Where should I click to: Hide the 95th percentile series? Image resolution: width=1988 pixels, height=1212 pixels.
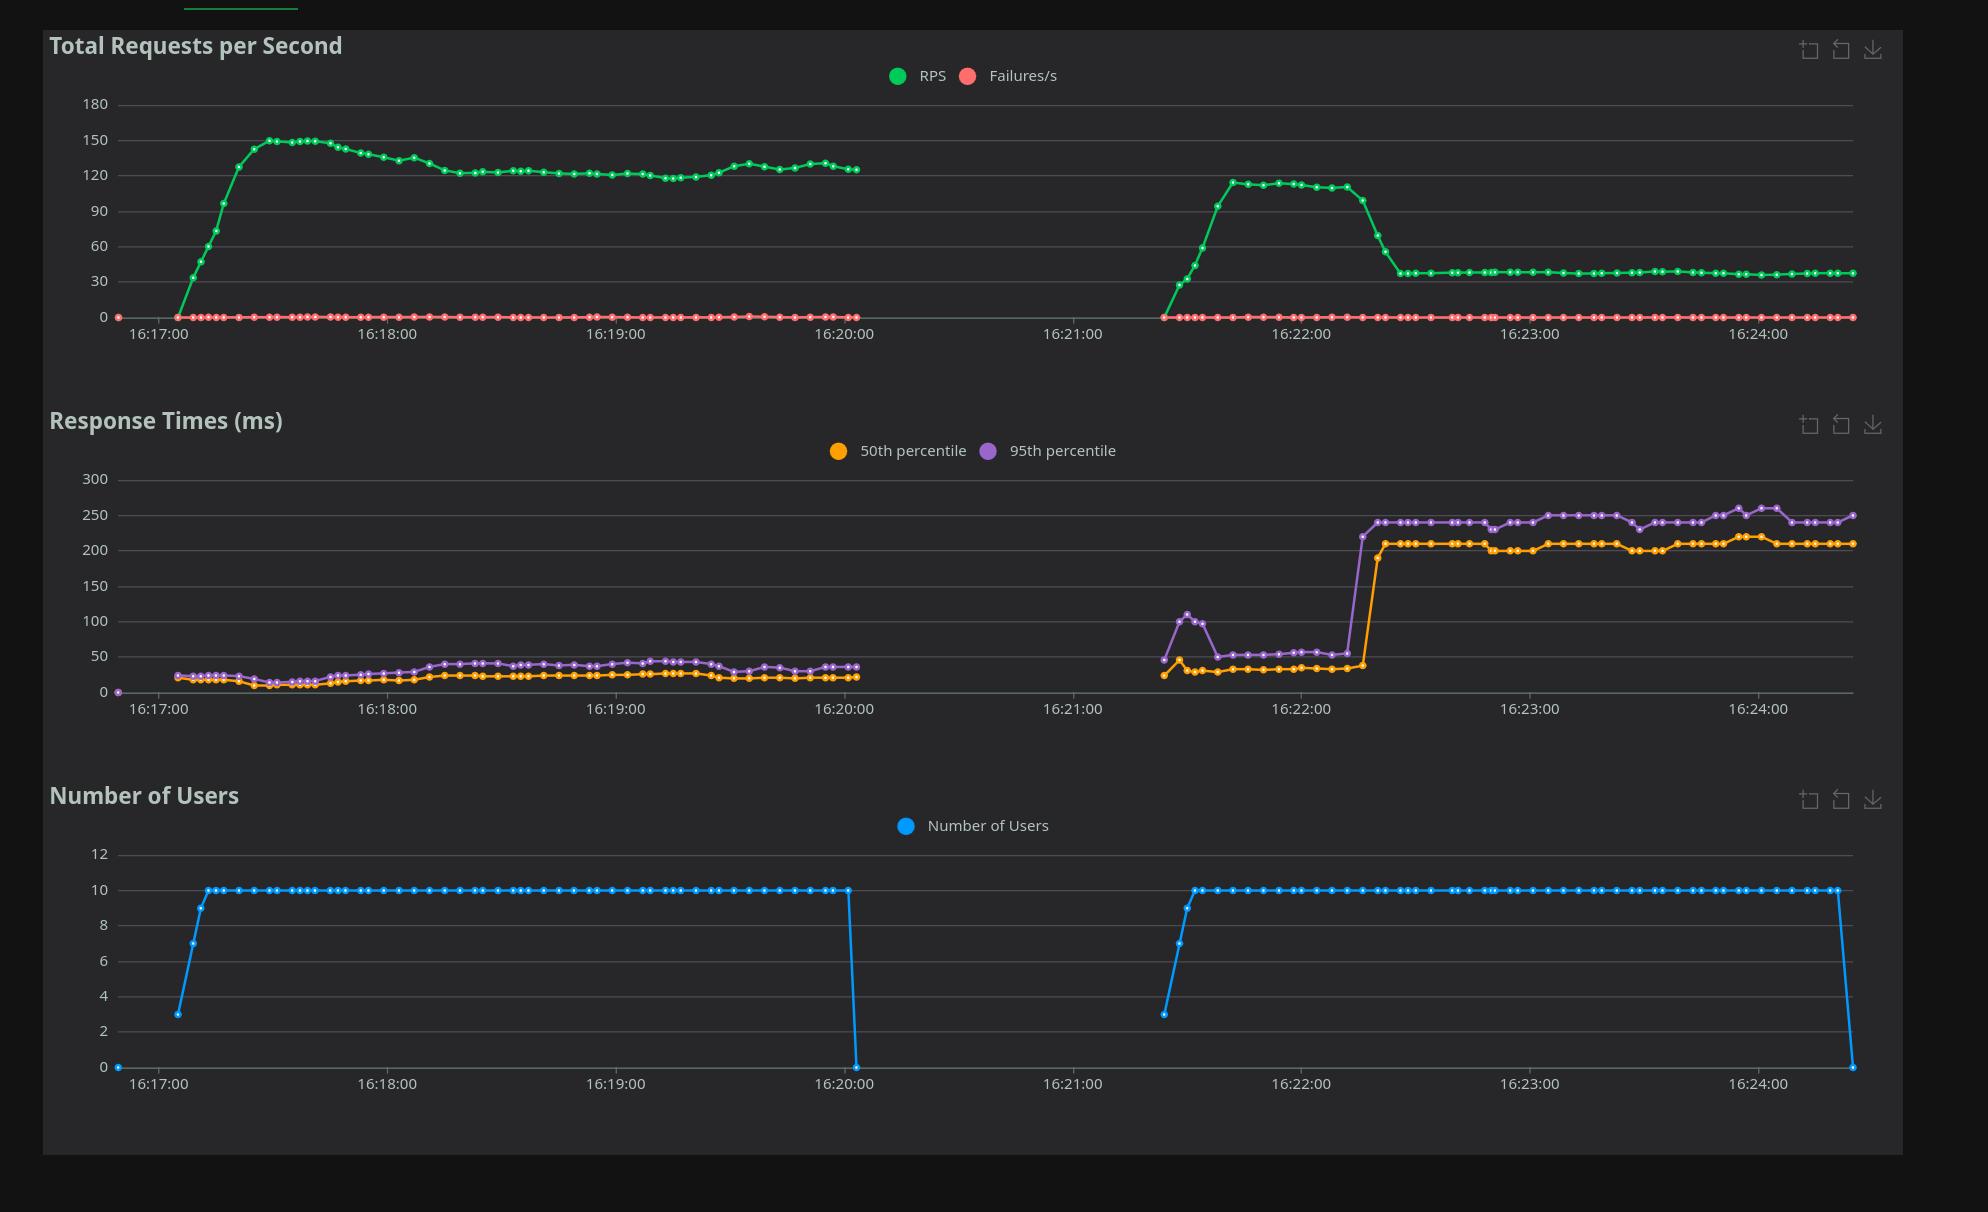[1062, 451]
